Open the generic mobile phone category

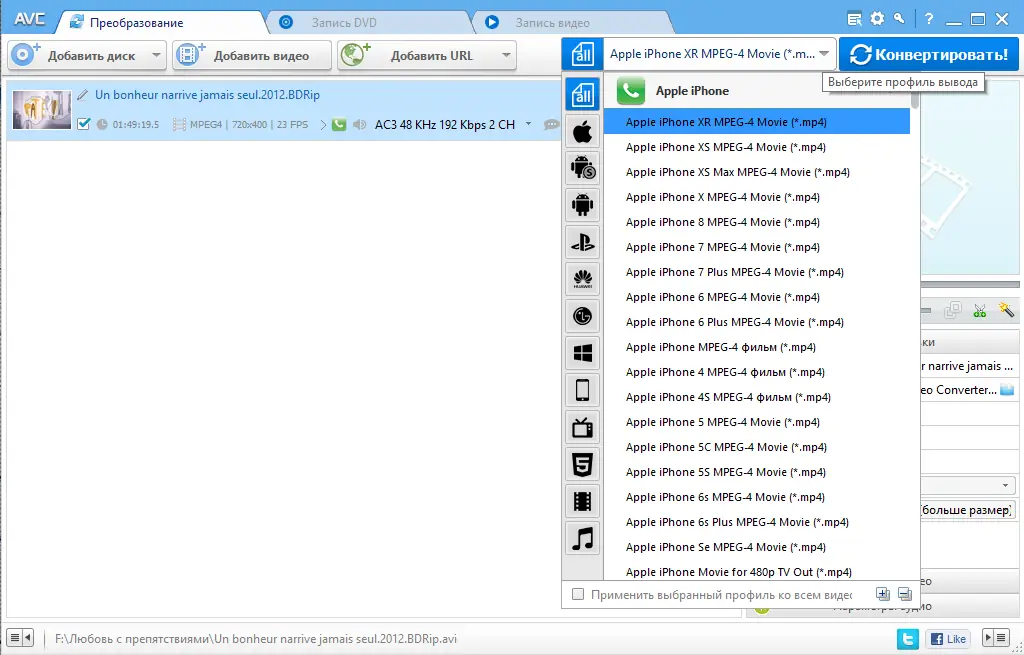[x=582, y=391]
